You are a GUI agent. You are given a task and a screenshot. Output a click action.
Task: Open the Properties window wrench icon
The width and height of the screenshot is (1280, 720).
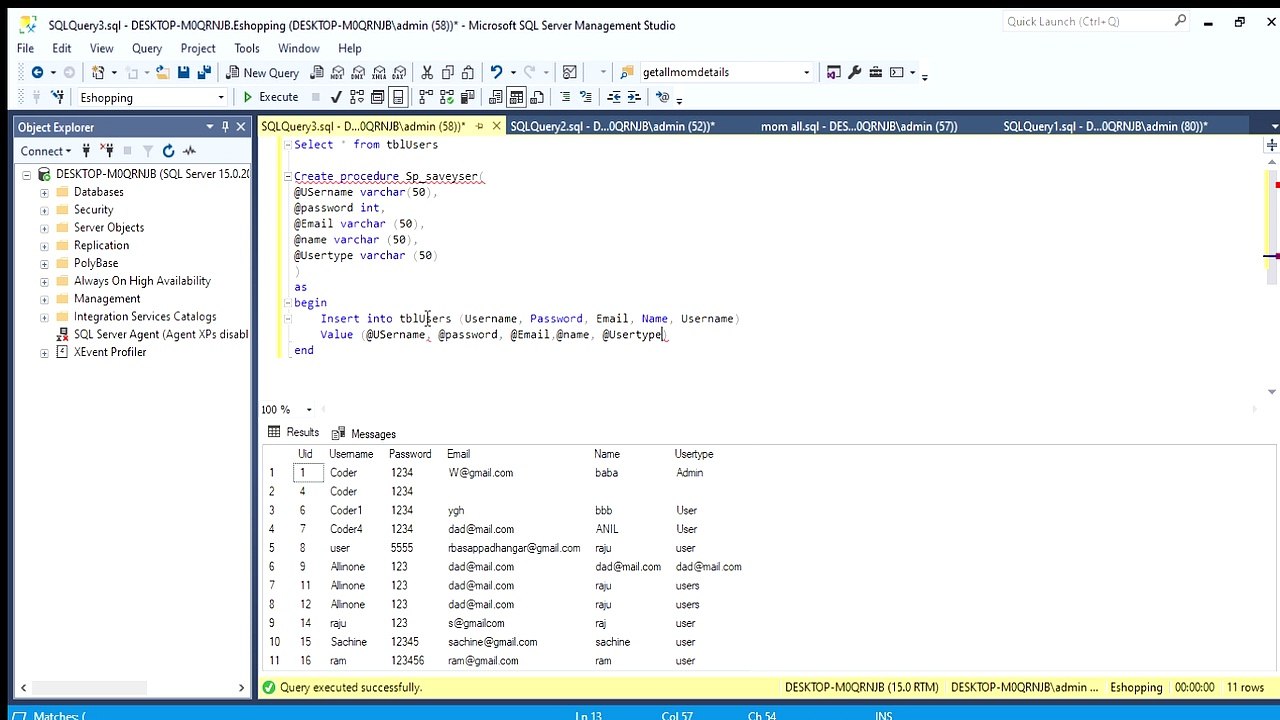(x=855, y=72)
